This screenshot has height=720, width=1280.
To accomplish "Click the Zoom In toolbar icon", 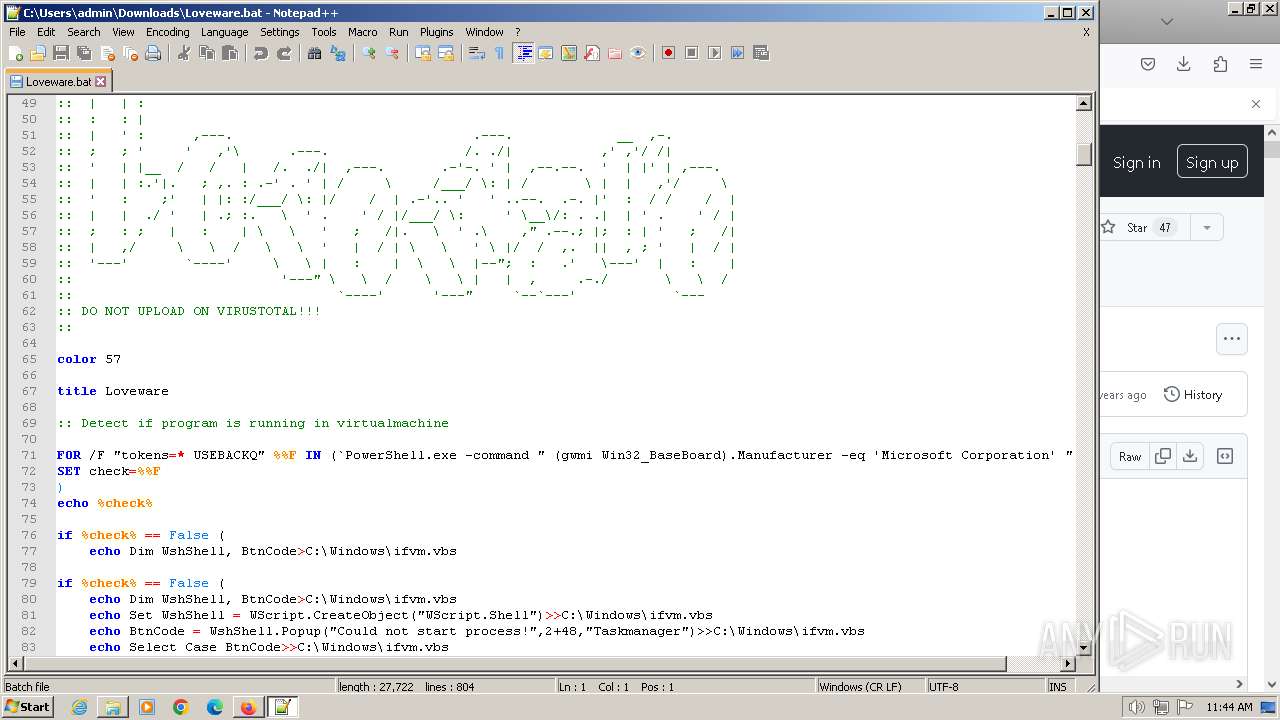I will click(369, 53).
